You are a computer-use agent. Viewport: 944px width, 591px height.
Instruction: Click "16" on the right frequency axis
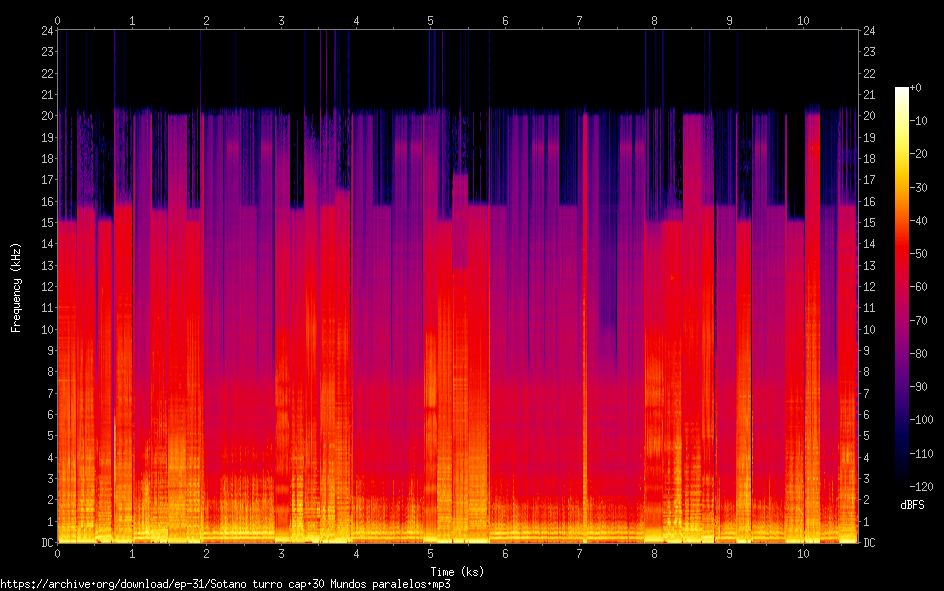pos(869,202)
